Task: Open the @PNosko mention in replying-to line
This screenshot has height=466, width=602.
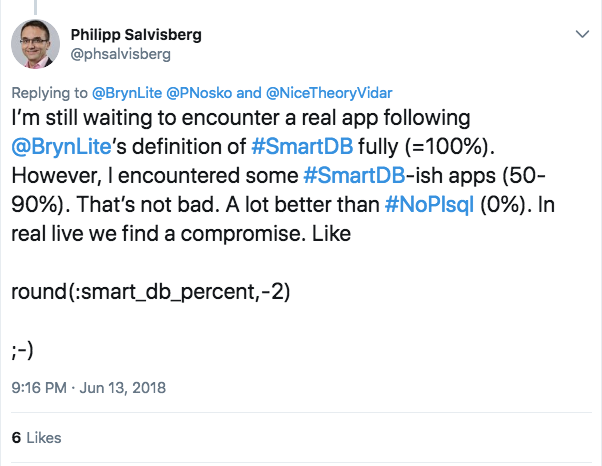Action: point(199,93)
